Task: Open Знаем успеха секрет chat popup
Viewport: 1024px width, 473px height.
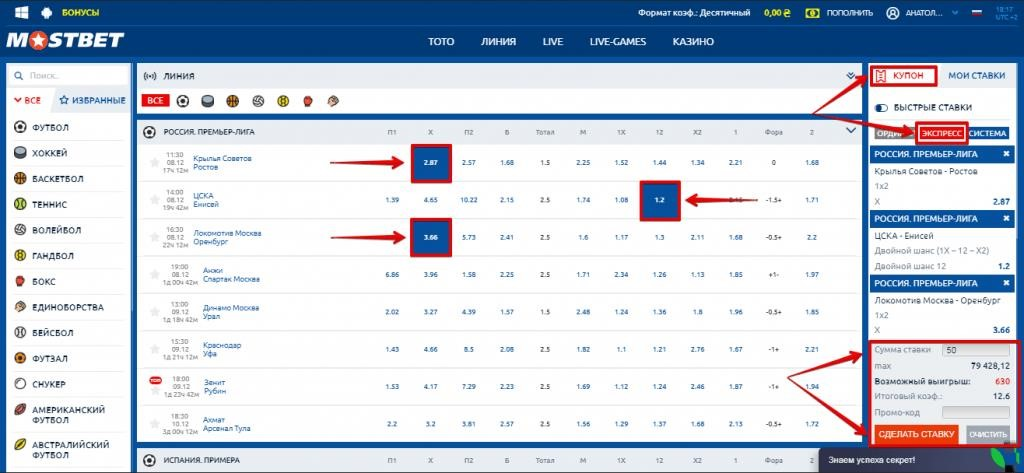Action: (921, 460)
